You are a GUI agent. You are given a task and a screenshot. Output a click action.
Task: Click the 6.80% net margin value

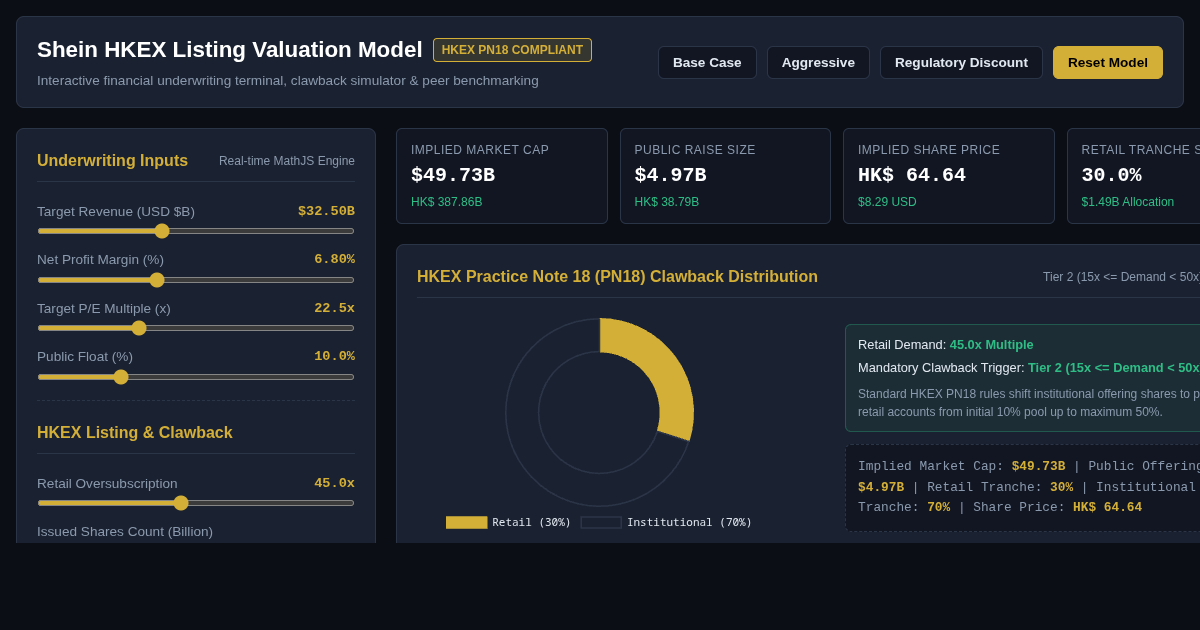334,259
